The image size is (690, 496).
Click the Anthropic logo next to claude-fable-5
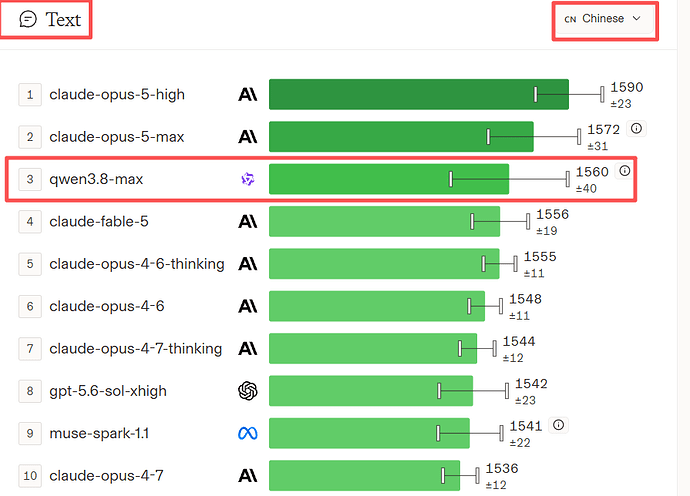248,221
